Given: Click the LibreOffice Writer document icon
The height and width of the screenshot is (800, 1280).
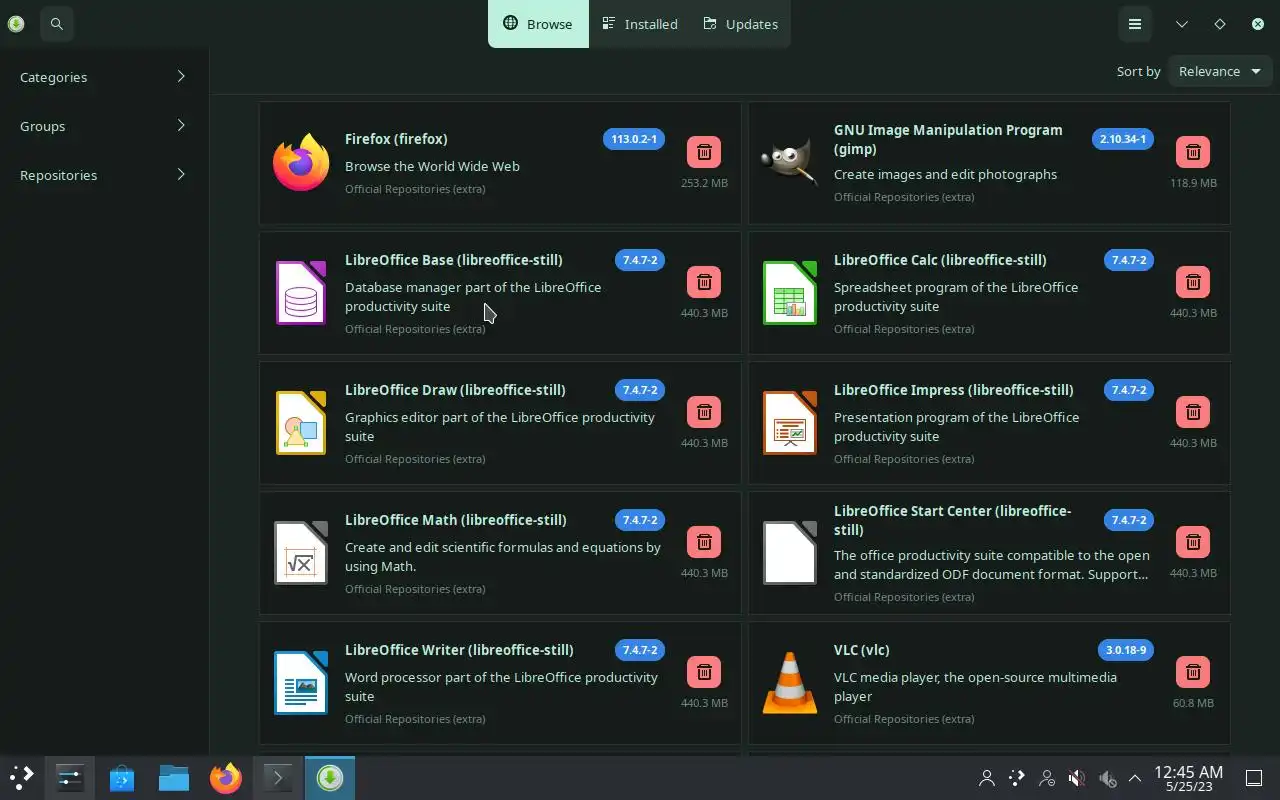Looking at the screenshot, I should [301, 683].
